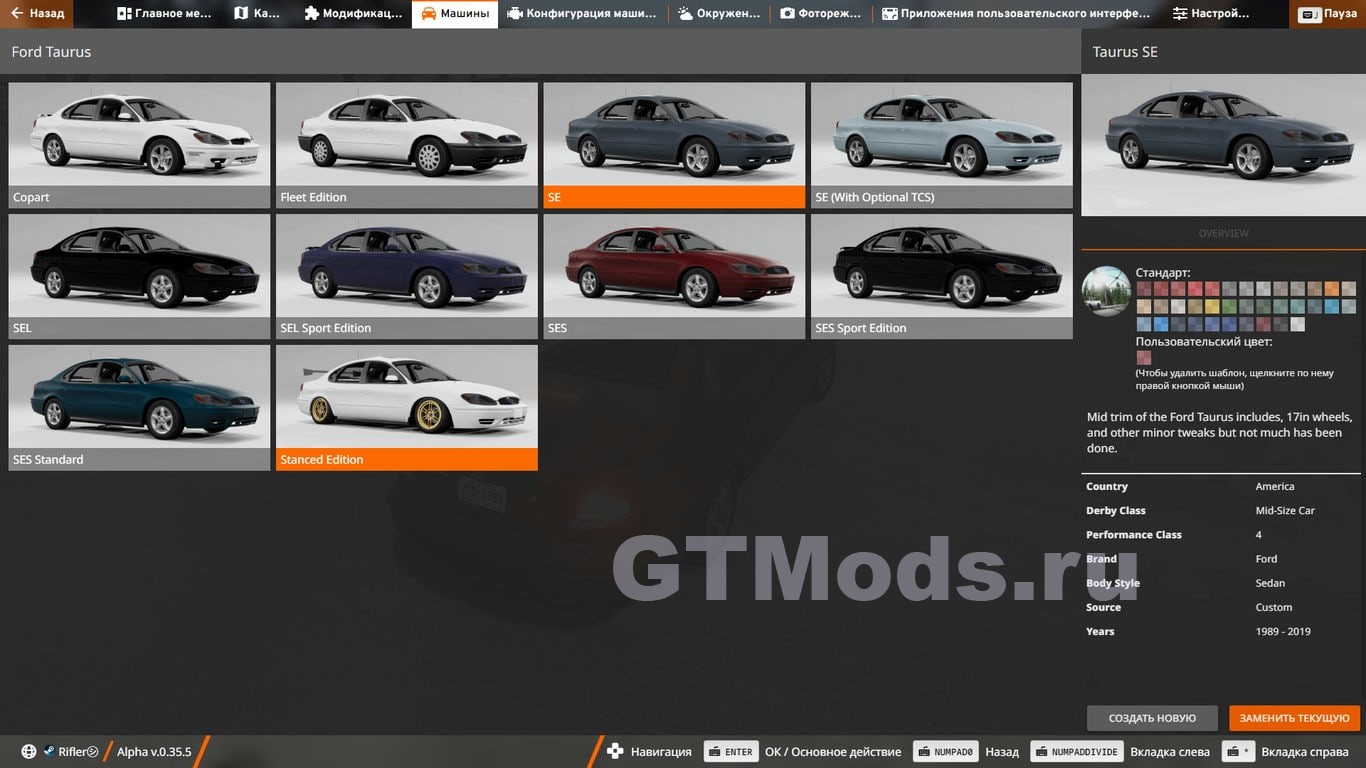Click the large Taurus SE preview image

[1223, 145]
